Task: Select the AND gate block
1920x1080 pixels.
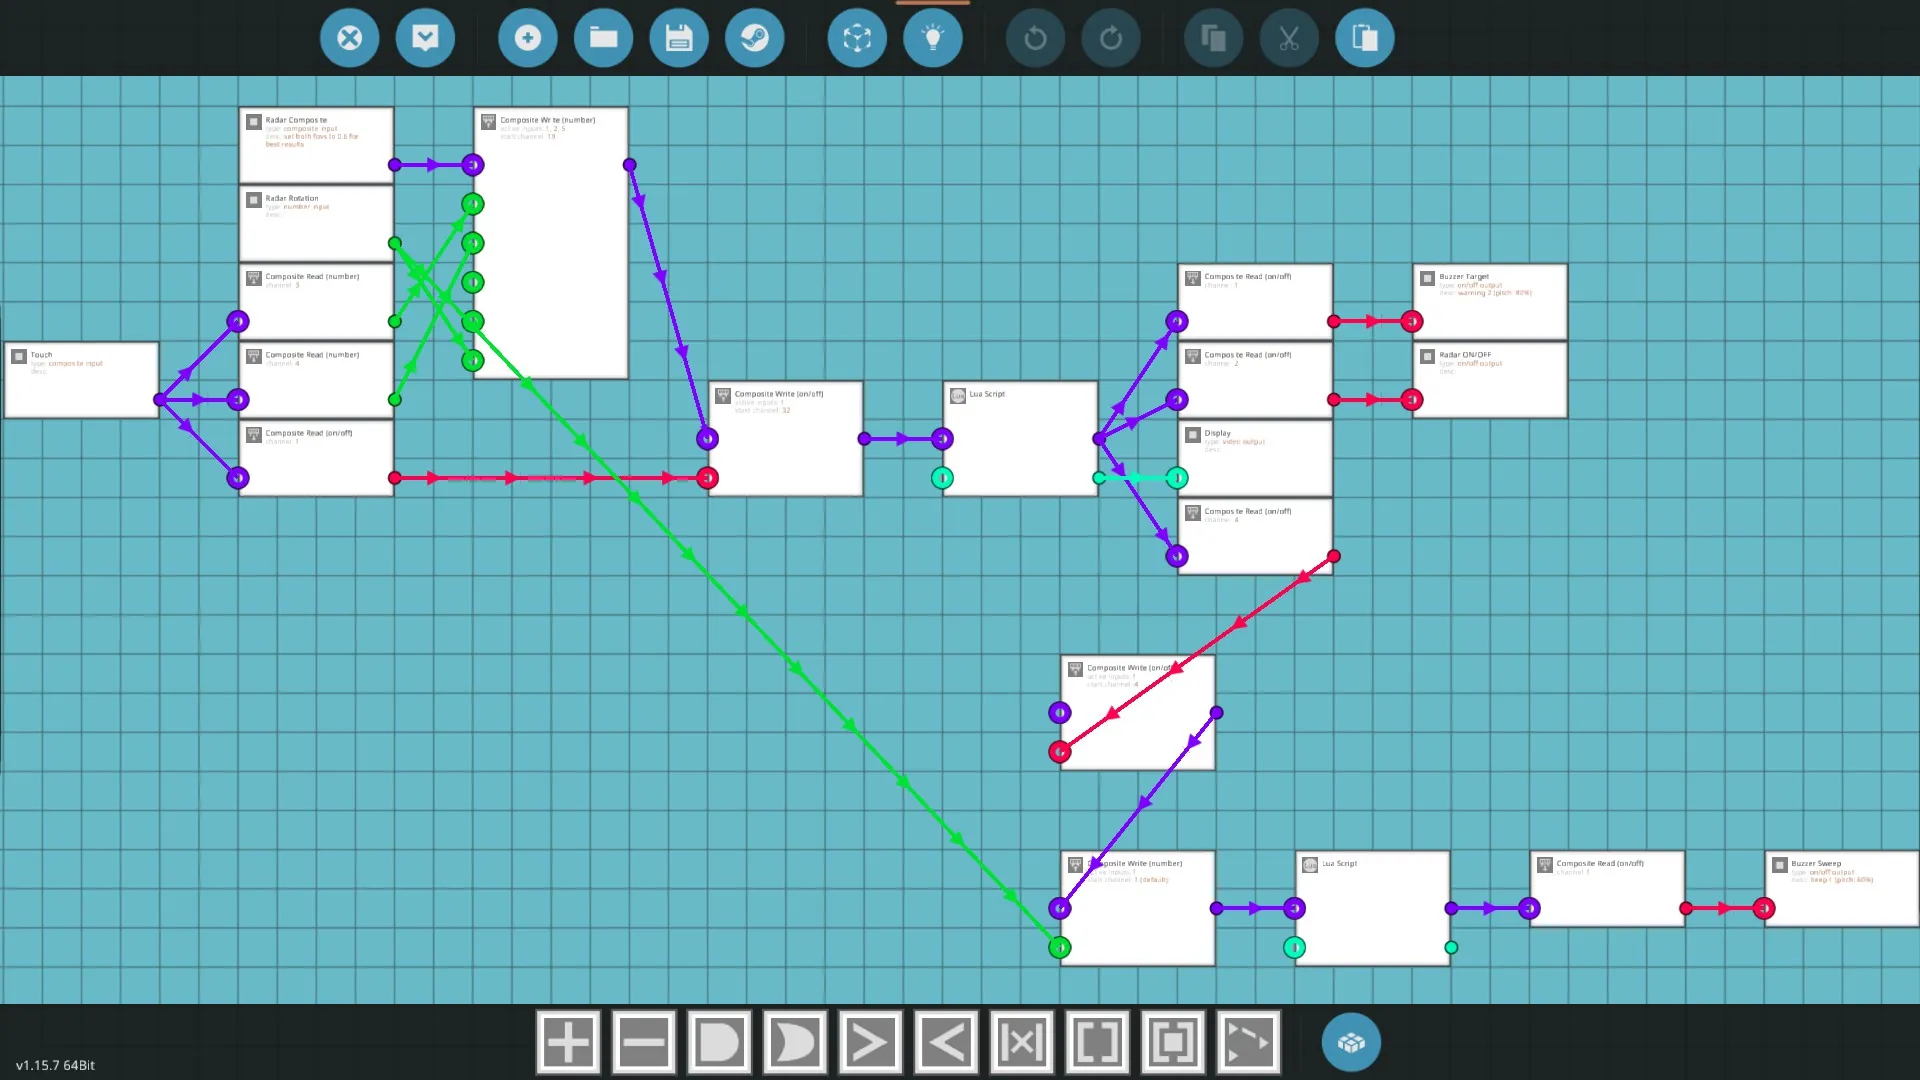Action: point(719,1043)
